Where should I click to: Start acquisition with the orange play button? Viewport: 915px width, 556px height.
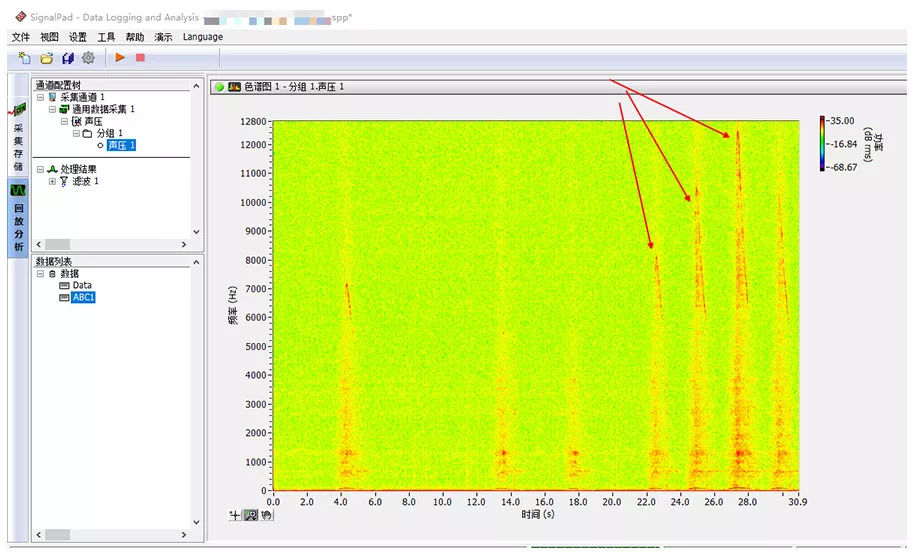[x=120, y=57]
